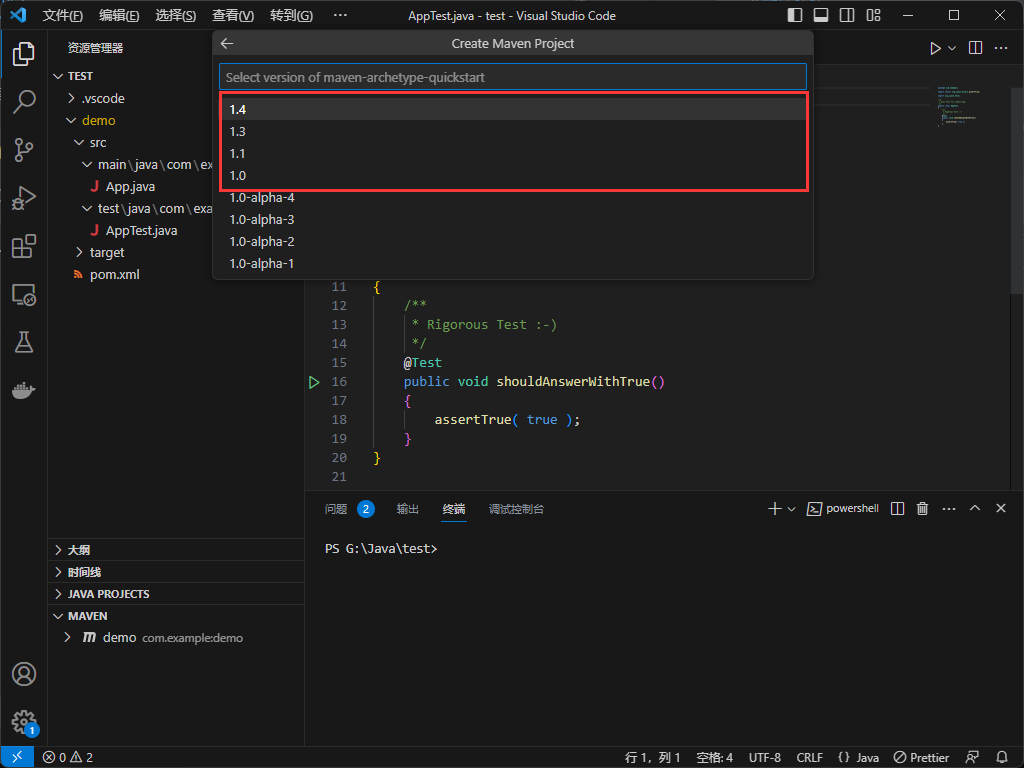Switch to the 调试控制台 tab
The image size is (1024, 768).
516,509
